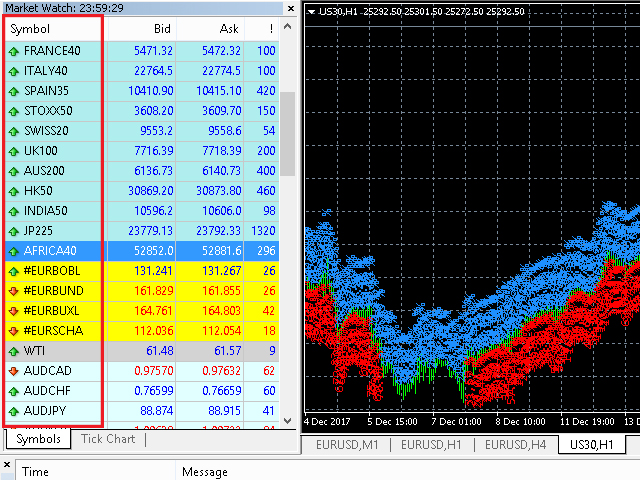Click the ask price 164.803
640x480 pixels.
click(x=222, y=311)
